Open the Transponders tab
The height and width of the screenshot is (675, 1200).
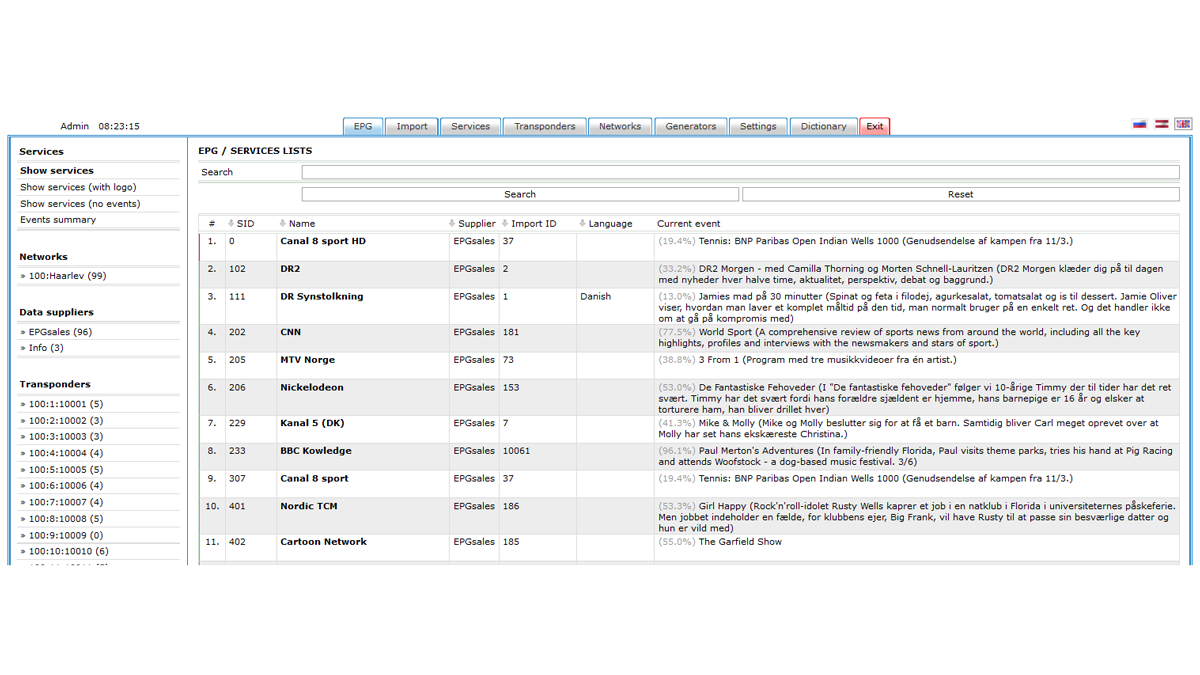coord(544,127)
